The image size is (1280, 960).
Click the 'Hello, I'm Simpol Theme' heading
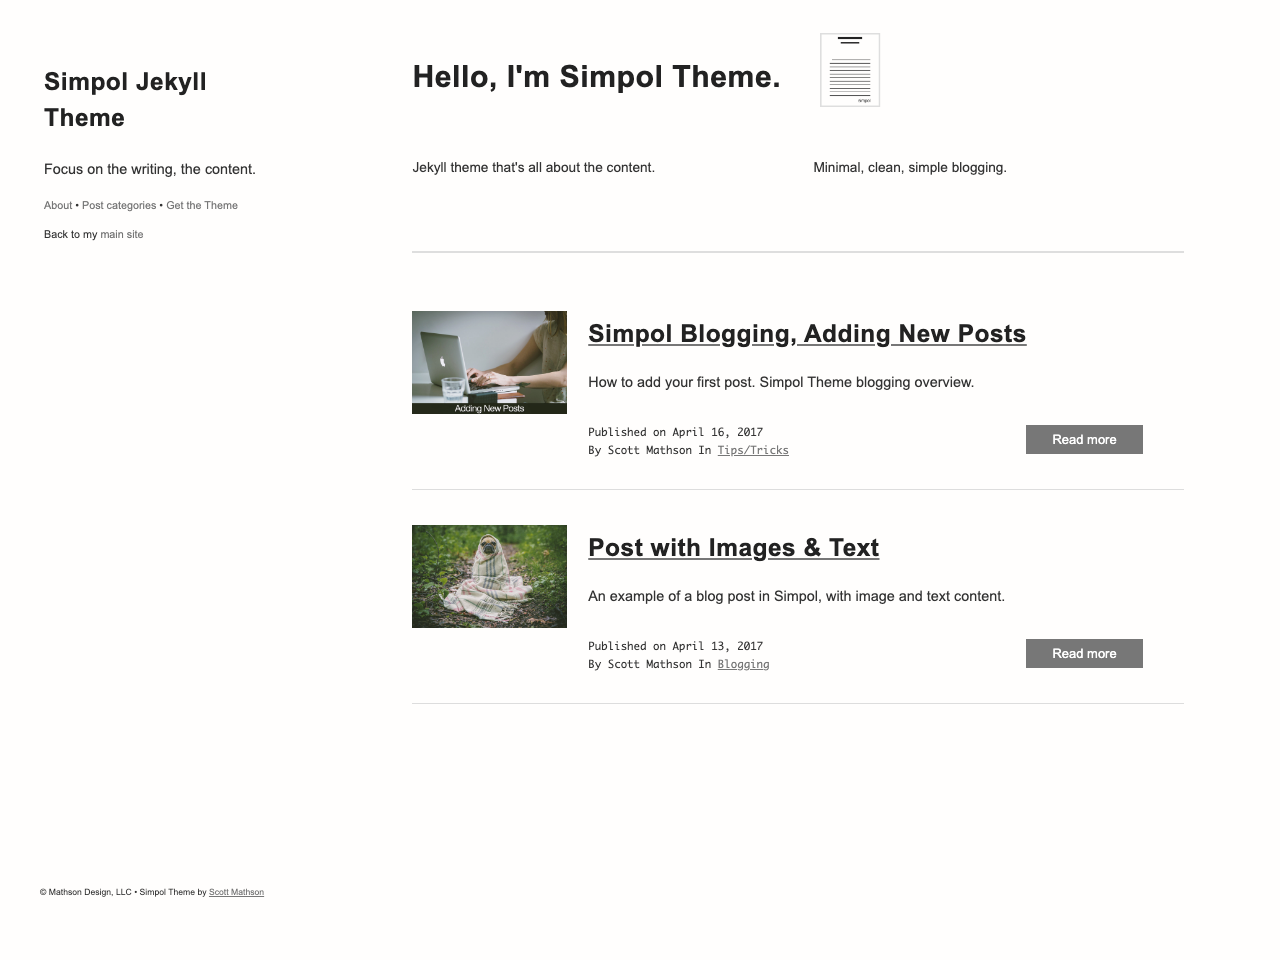point(596,76)
